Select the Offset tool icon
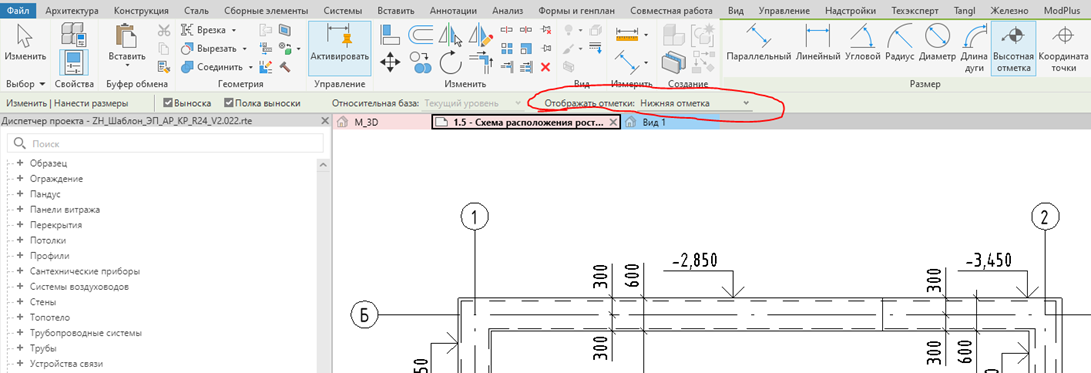The width and height of the screenshot is (1091, 373). pyautogui.click(x=421, y=34)
